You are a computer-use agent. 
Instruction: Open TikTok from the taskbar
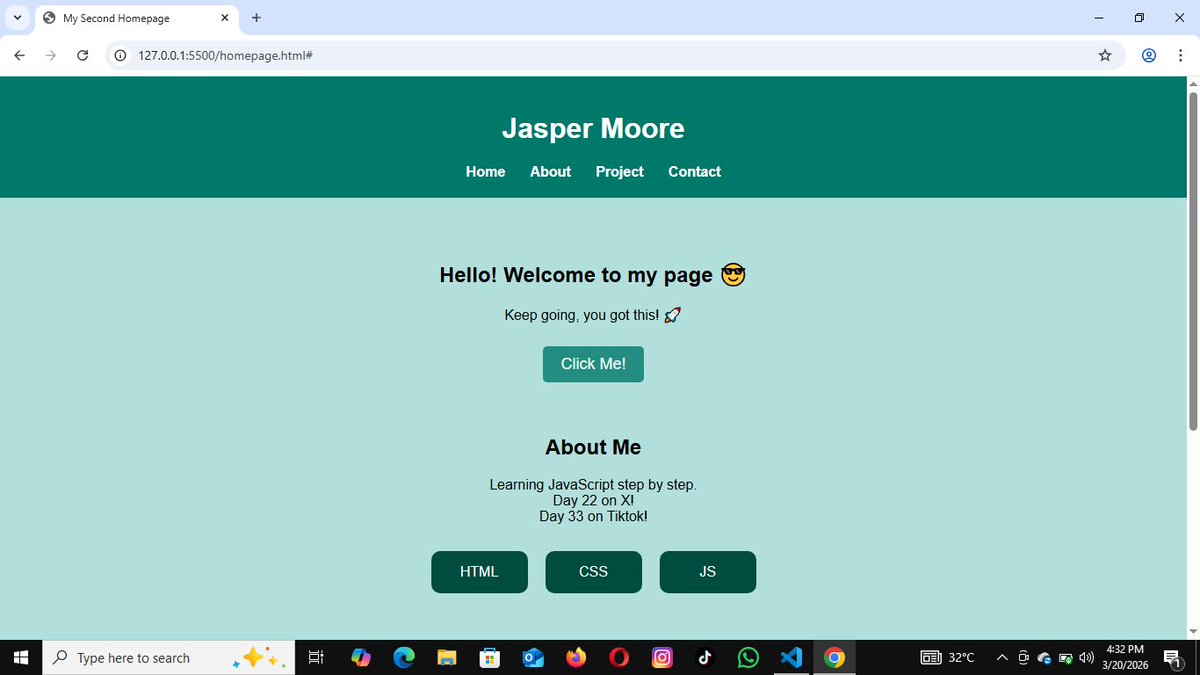[704, 657]
